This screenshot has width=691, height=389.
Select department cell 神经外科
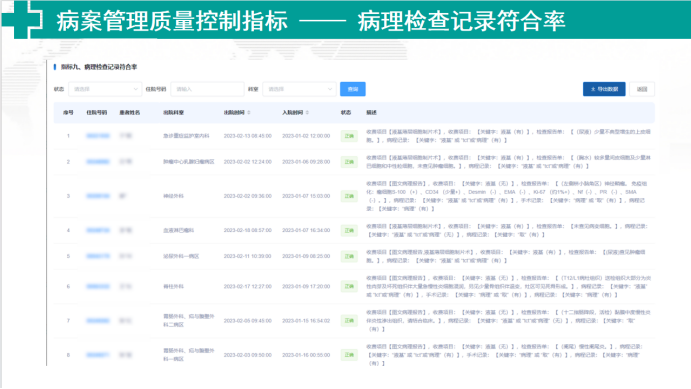coord(173,196)
